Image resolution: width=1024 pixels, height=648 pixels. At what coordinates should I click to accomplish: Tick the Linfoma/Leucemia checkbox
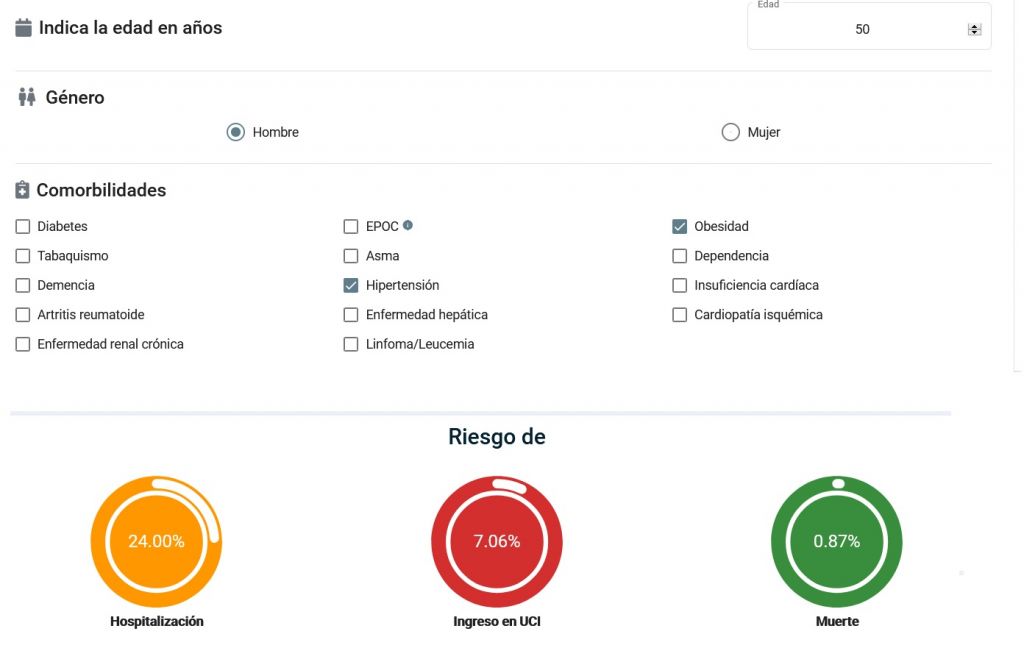coord(351,344)
